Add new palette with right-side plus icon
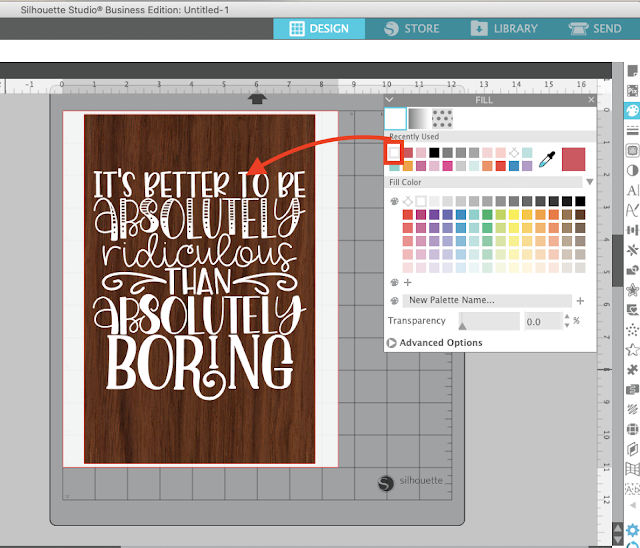640x548 pixels. tap(580, 301)
